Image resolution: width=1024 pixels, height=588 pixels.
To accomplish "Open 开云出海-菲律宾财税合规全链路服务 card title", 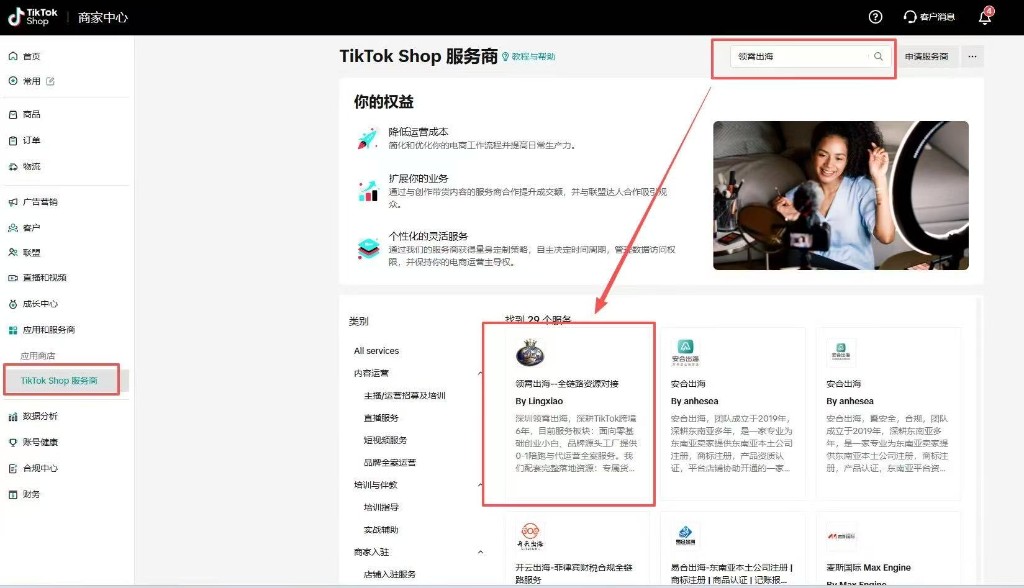I will tap(574, 573).
